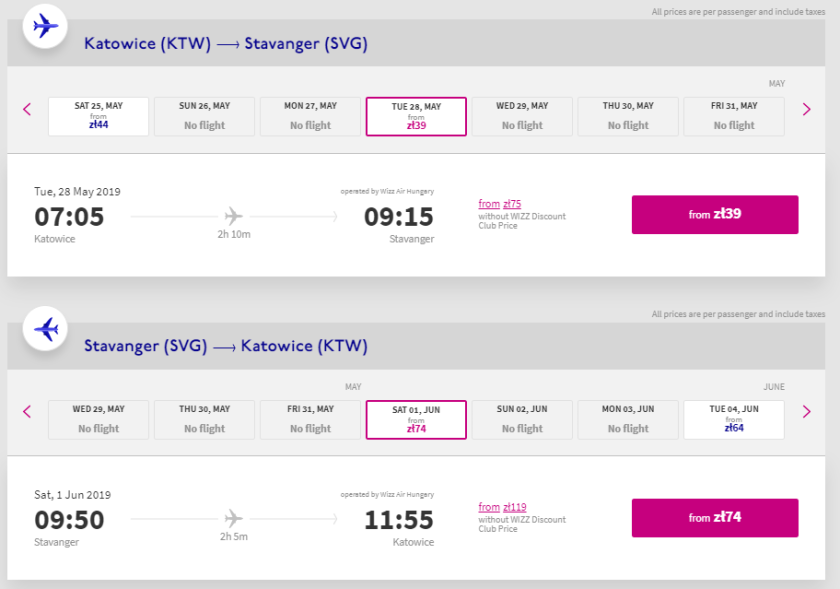Show later return dates with right arrow
840x589 pixels.
[x=806, y=411]
